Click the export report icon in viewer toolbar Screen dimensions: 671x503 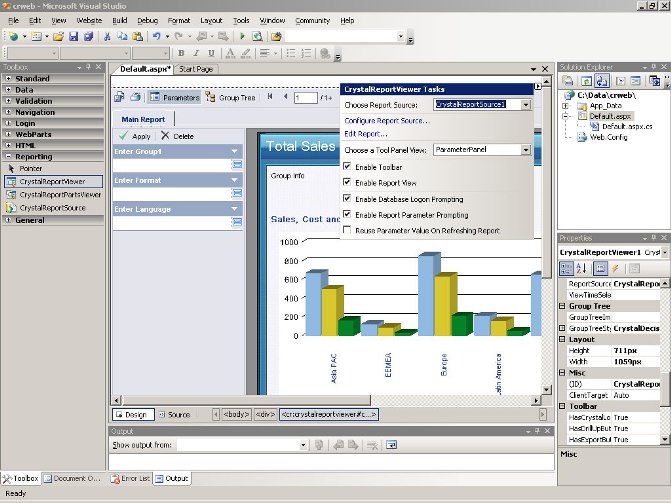[119, 98]
